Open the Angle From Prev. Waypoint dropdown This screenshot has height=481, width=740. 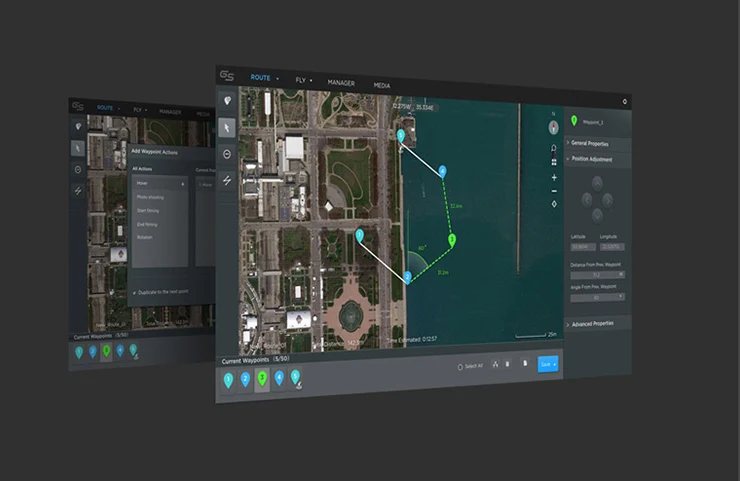(x=597, y=297)
